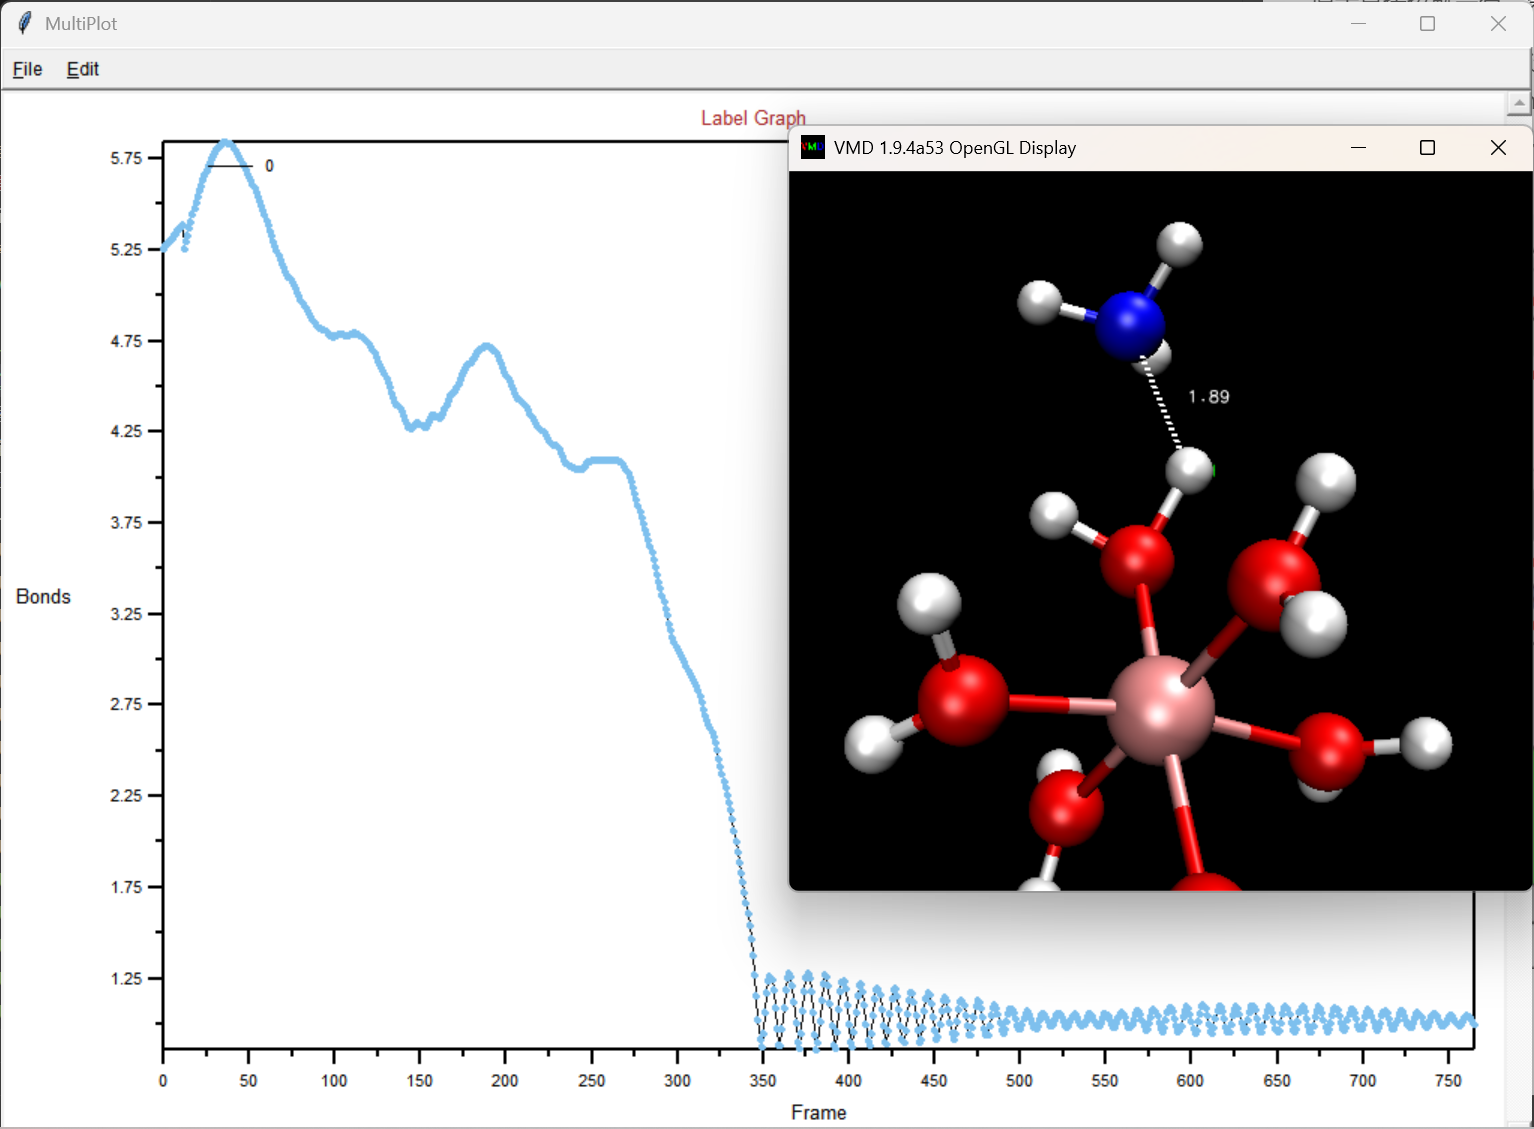The width and height of the screenshot is (1534, 1129).
Task: Click the 'VMD 1.9.4a53 OpenGL Display' title bar text
Action: [954, 148]
